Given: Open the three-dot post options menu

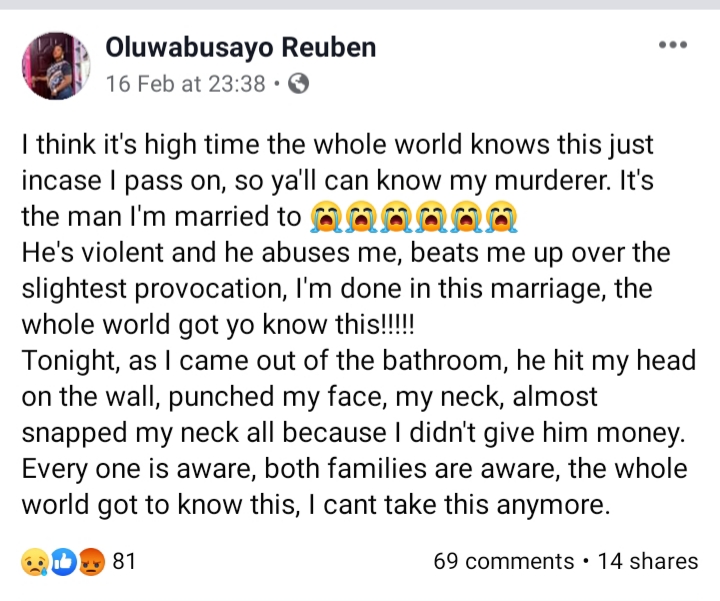Looking at the screenshot, I should [x=672, y=46].
